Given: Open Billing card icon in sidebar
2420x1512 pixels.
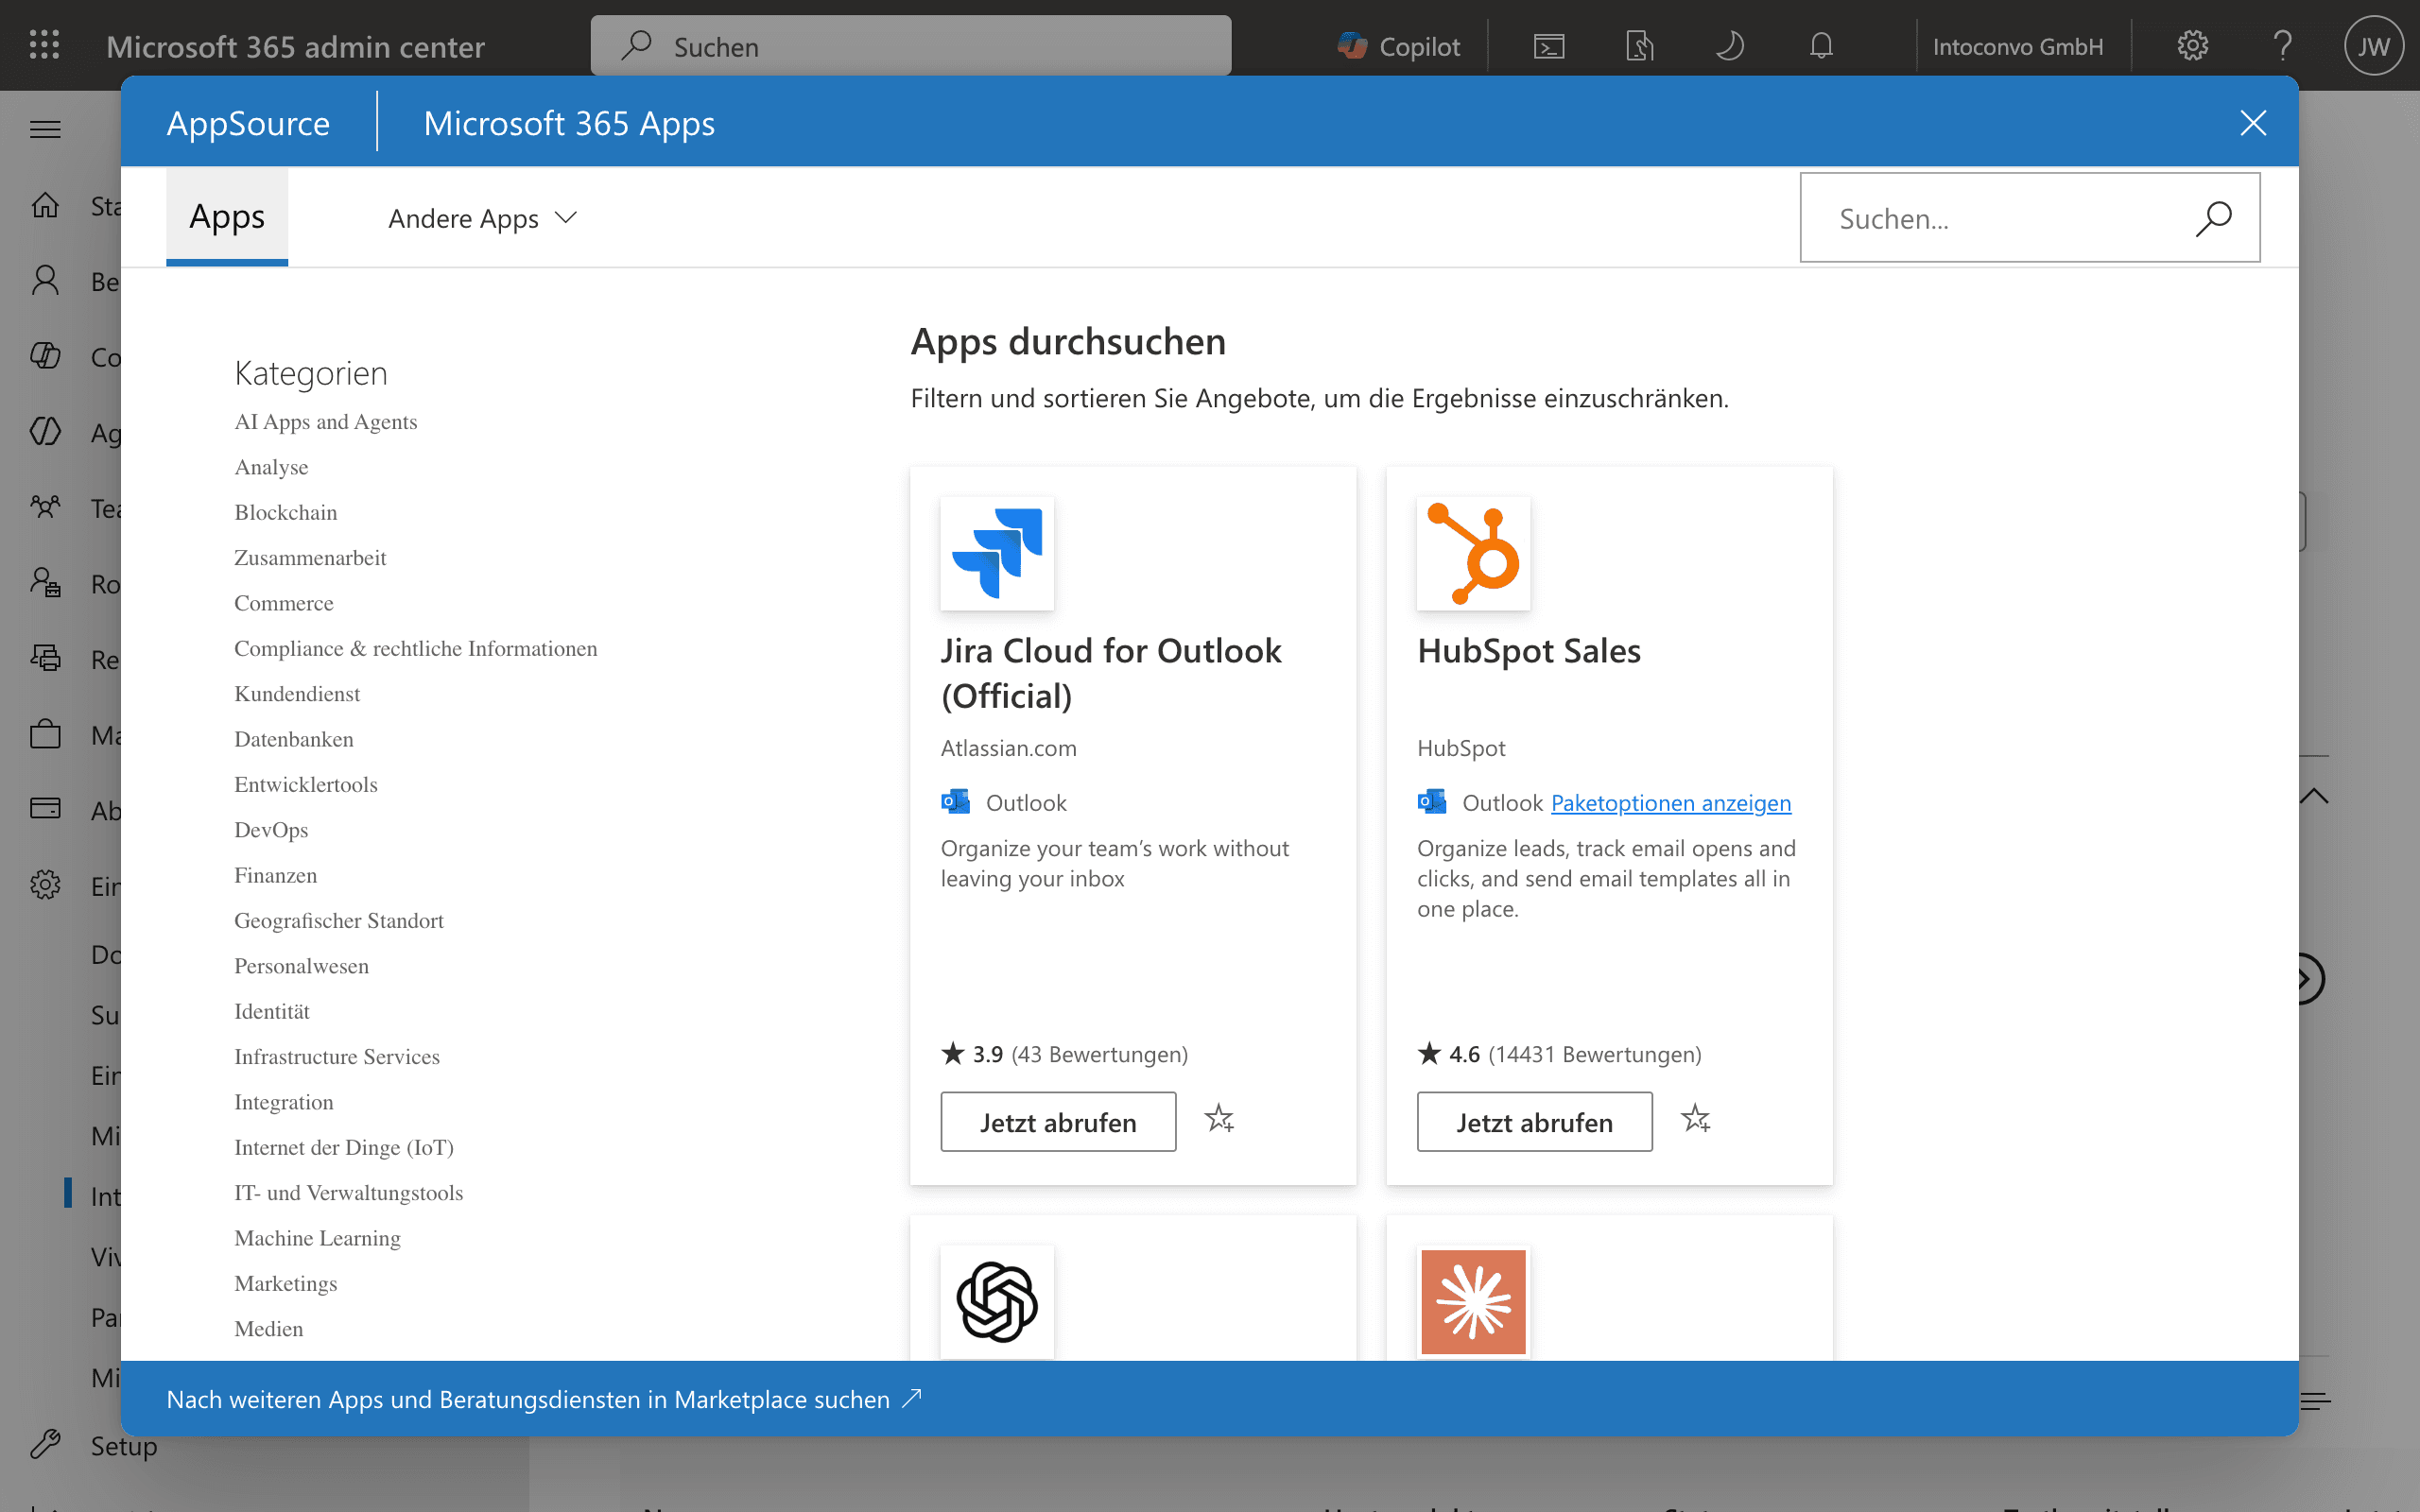Looking at the screenshot, I should pyautogui.click(x=45, y=809).
